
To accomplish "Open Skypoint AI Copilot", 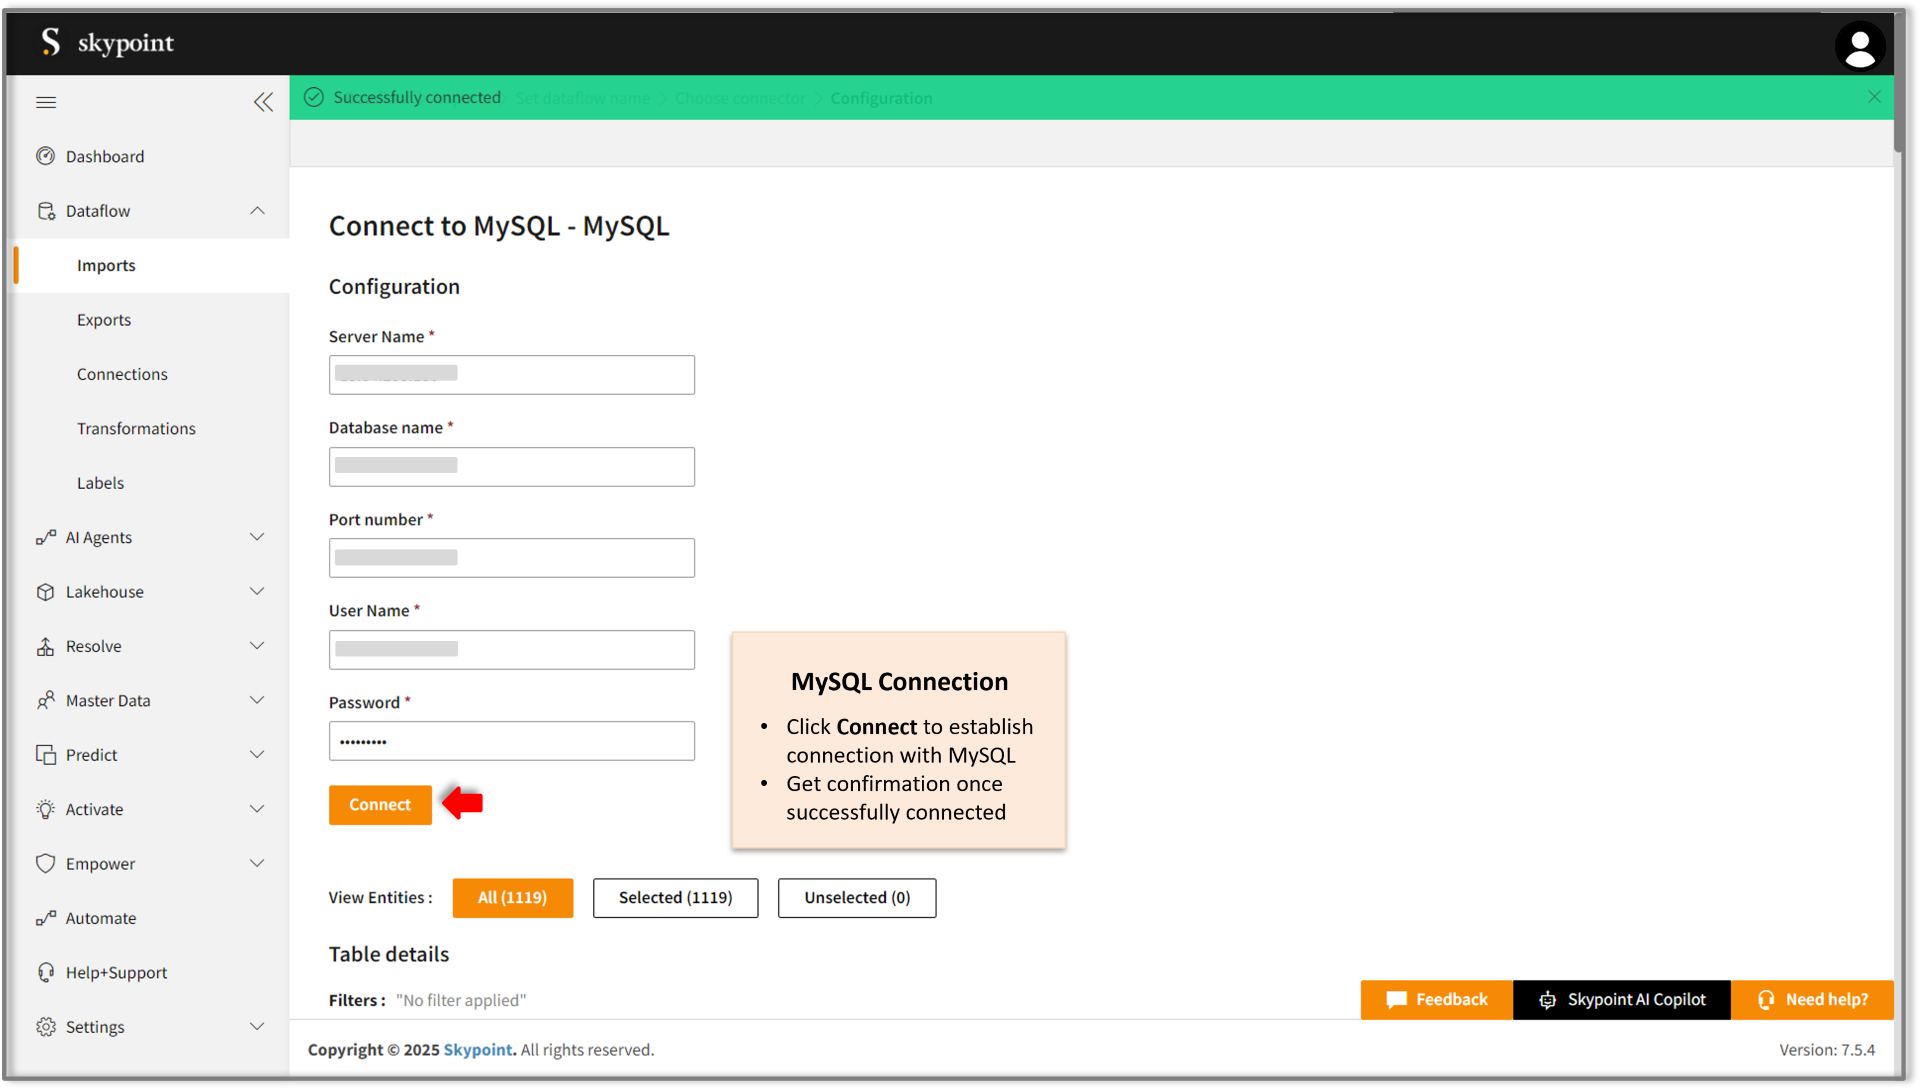I will point(1621,999).
